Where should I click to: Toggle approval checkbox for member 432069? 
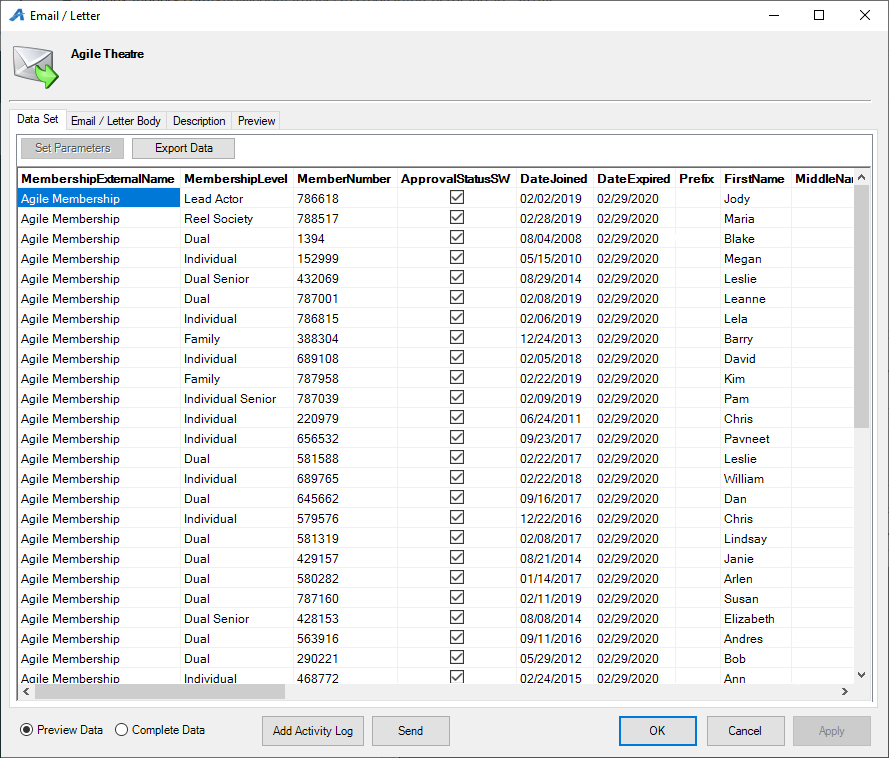[x=457, y=277]
